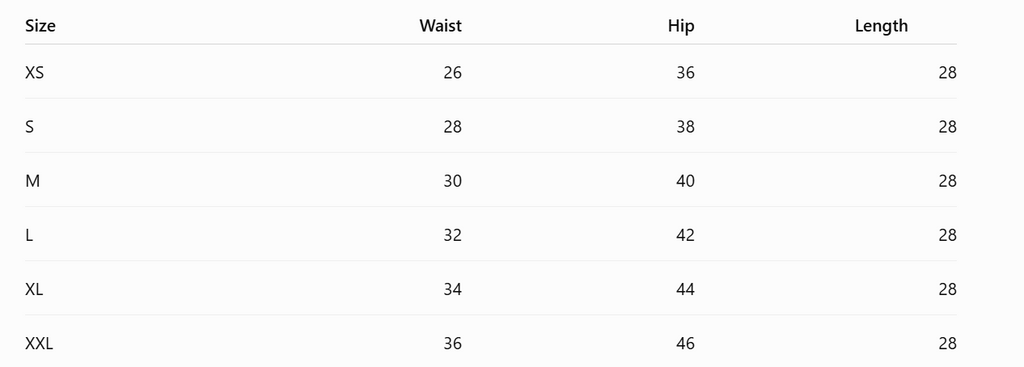Select the L size row label
The width and height of the screenshot is (1024, 367).
tap(29, 235)
